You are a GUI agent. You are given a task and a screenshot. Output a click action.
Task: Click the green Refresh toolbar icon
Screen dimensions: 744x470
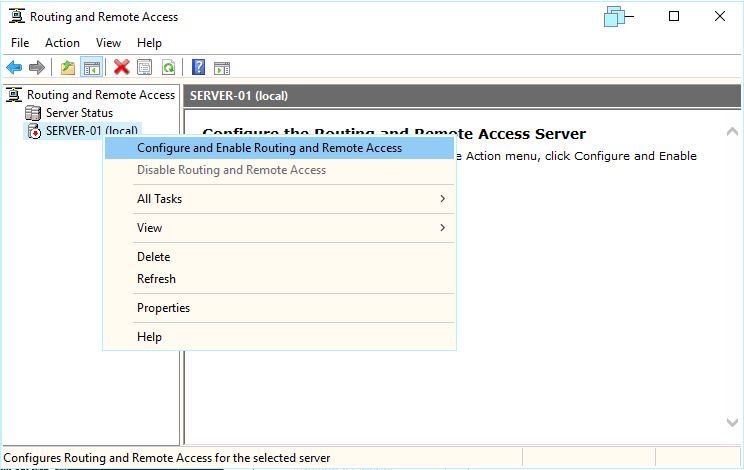tap(168, 67)
